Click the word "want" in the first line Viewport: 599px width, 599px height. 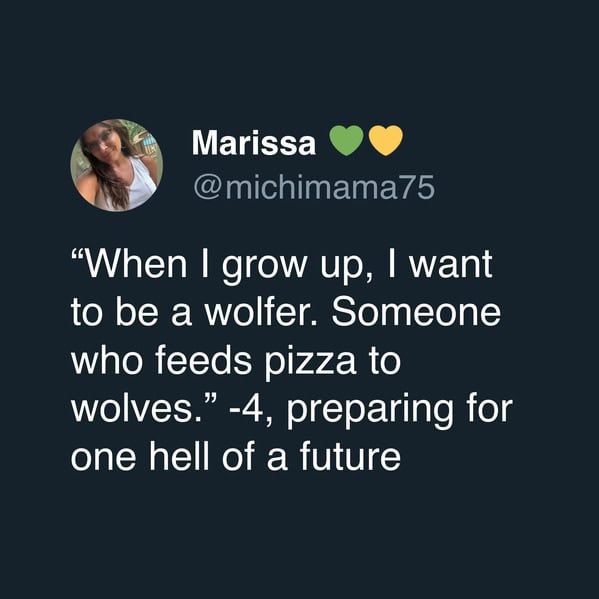point(451,265)
